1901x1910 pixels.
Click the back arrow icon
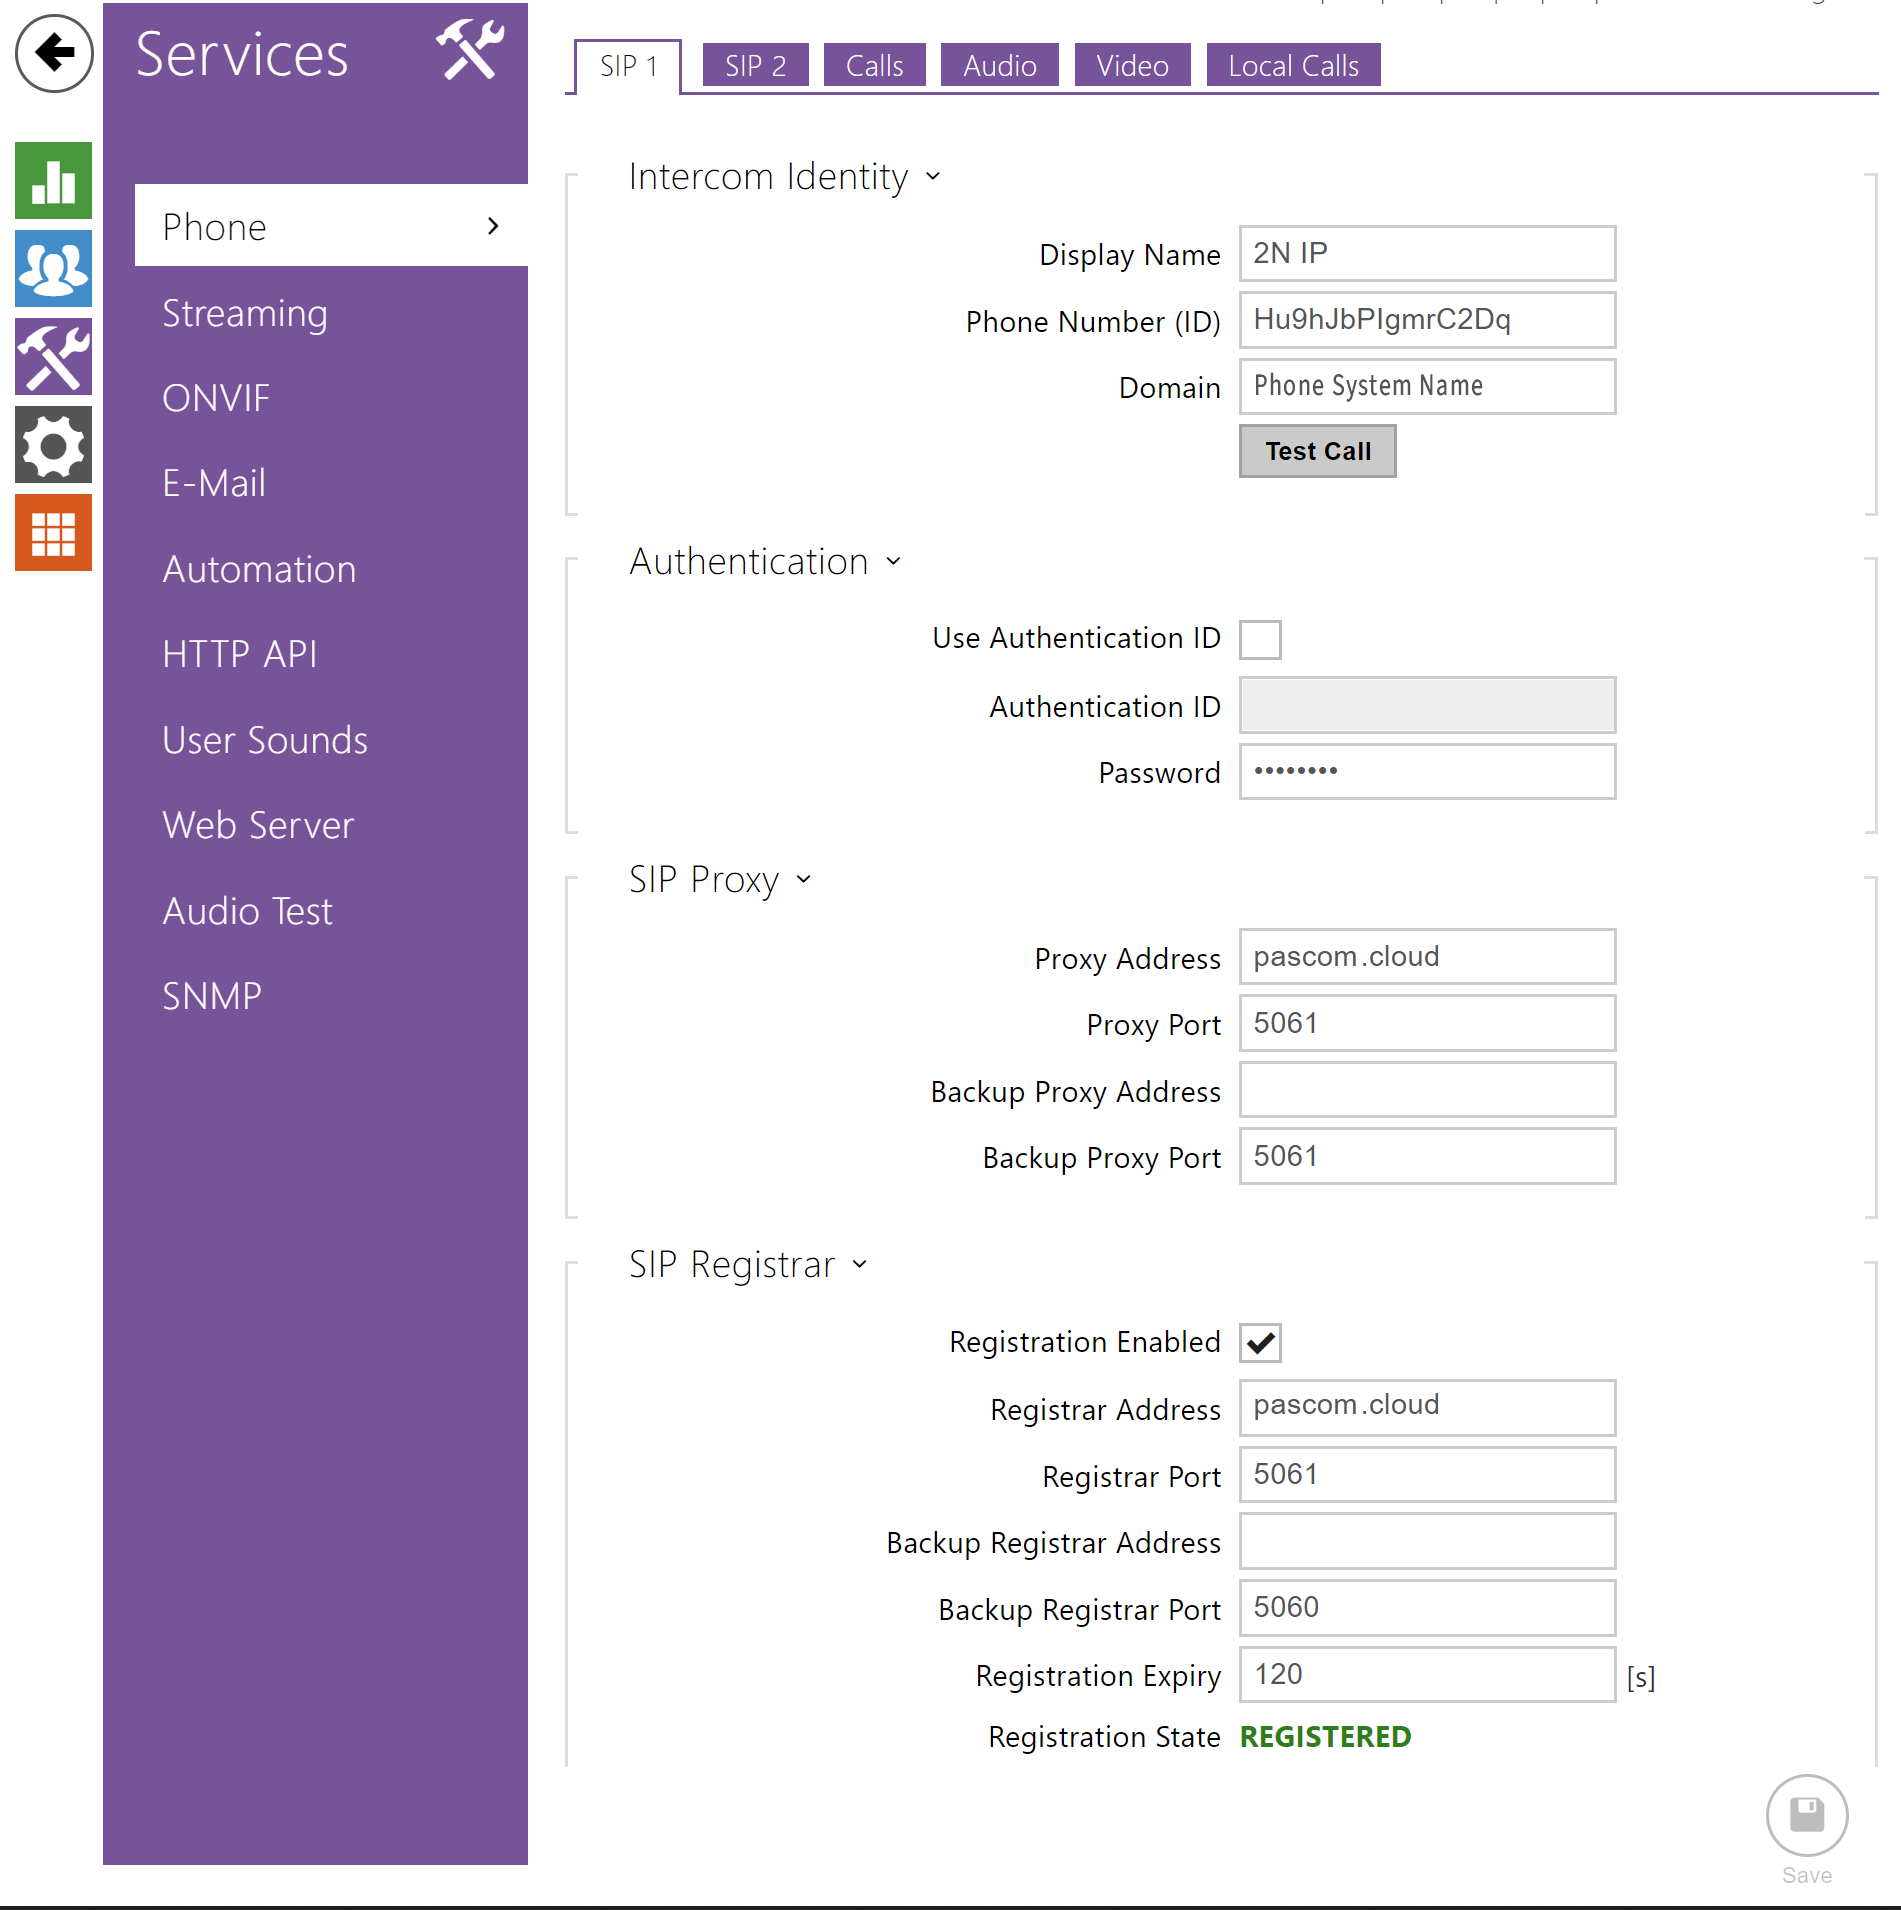point(54,53)
